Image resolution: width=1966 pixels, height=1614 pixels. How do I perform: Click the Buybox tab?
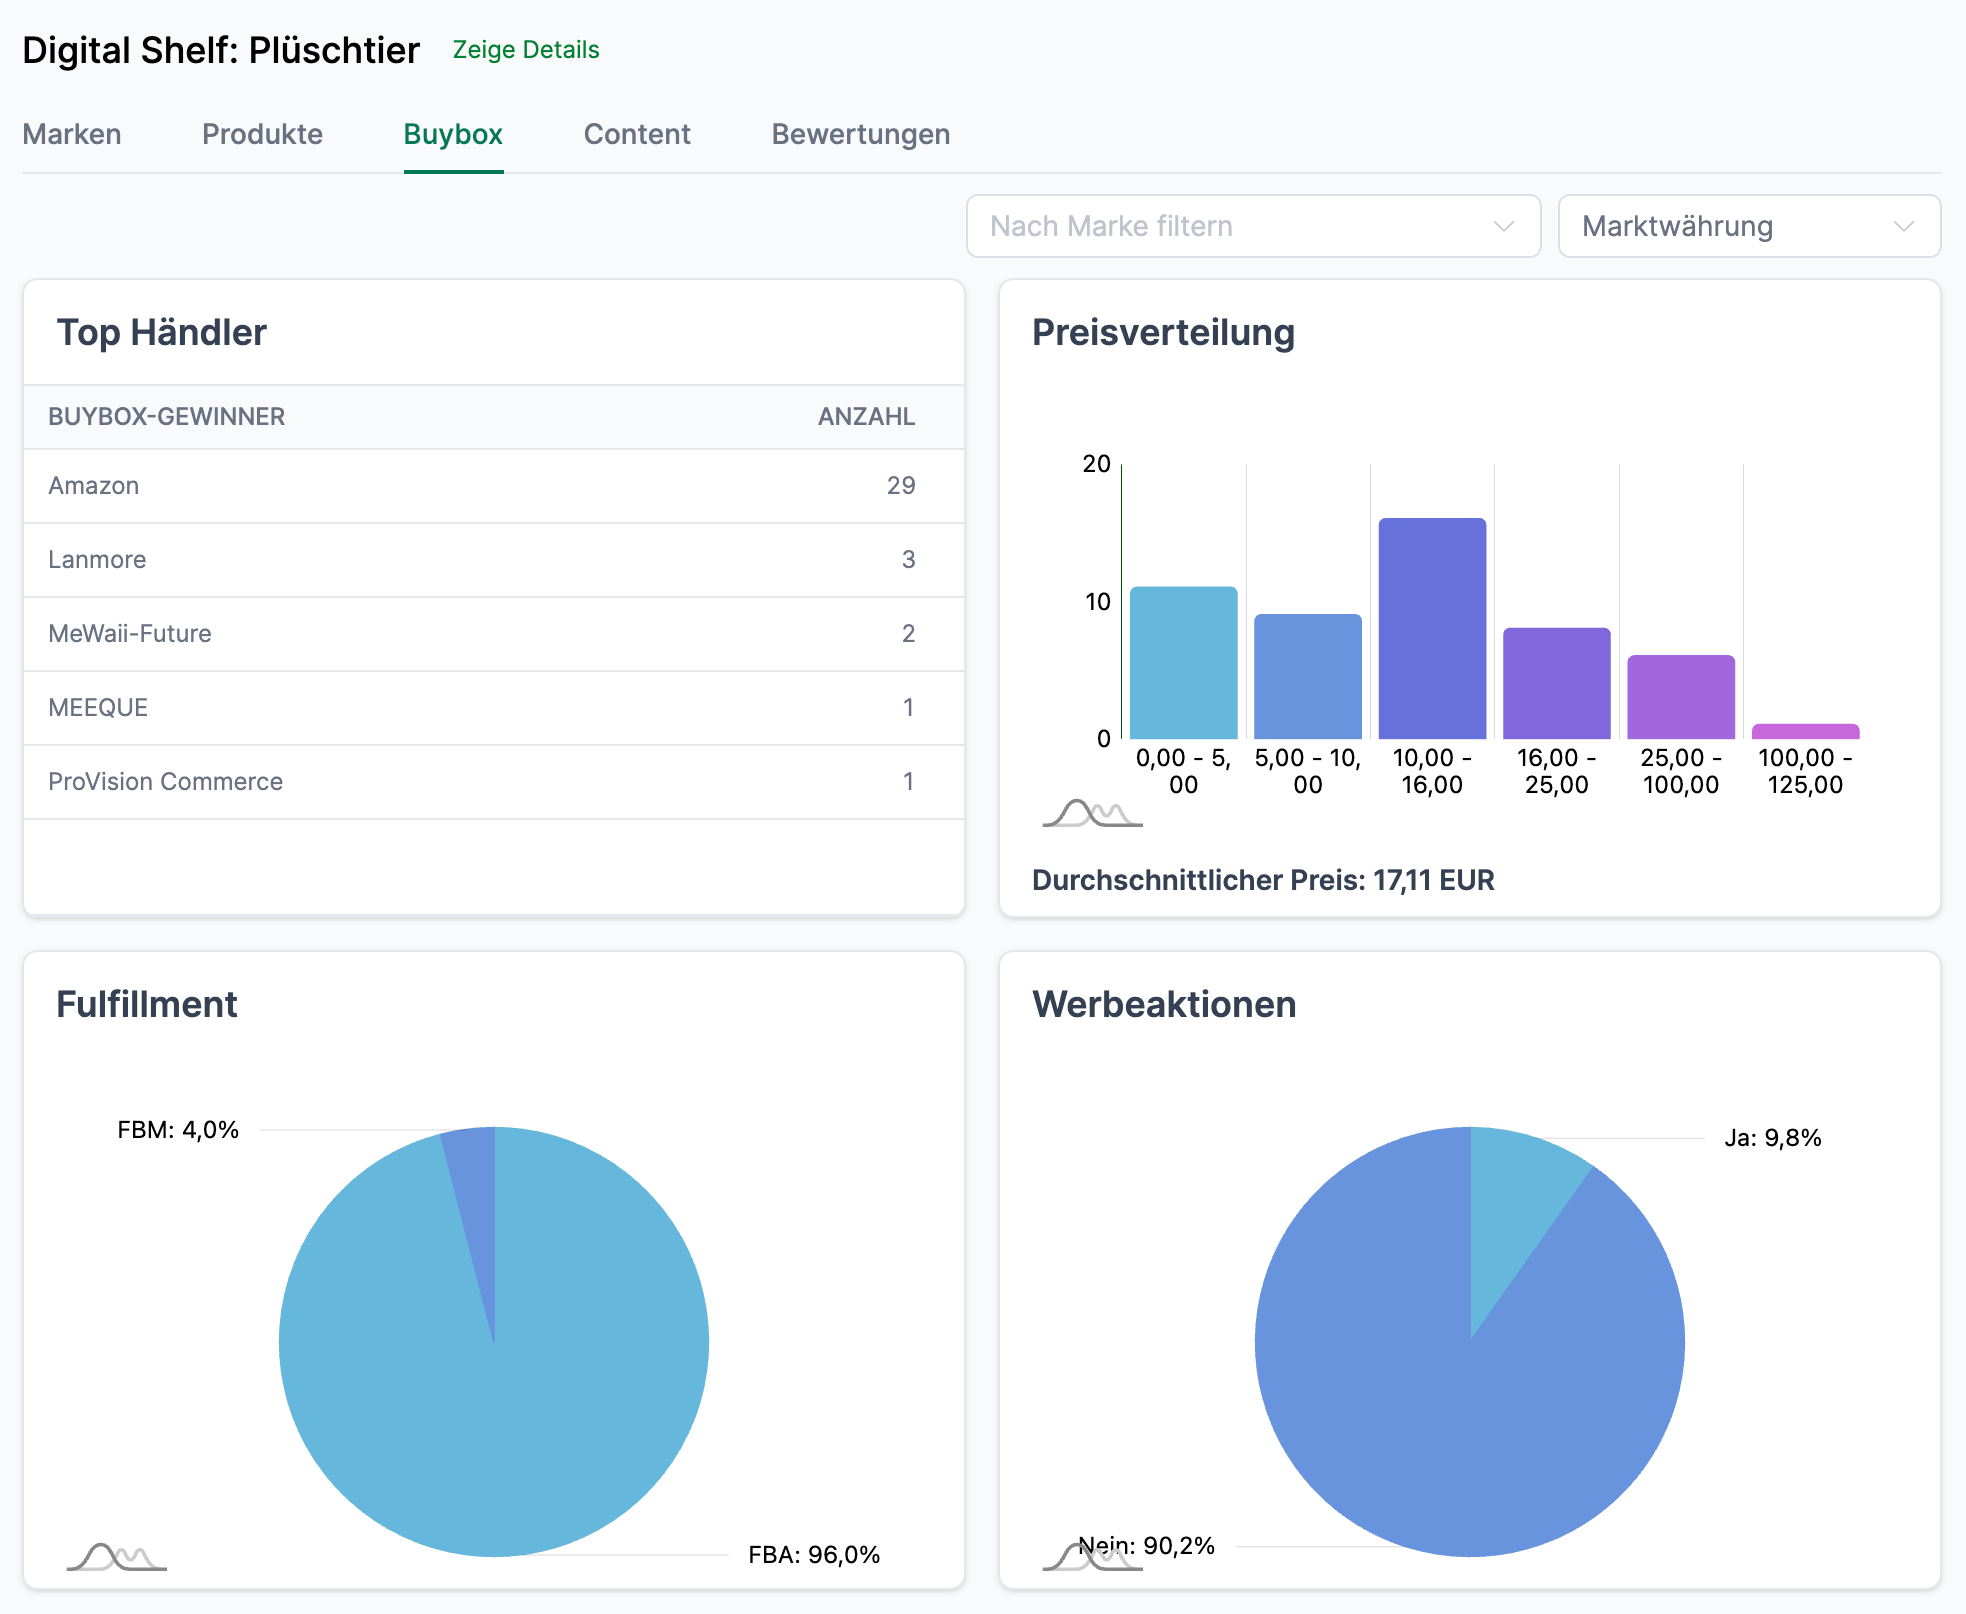tap(453, 134)
